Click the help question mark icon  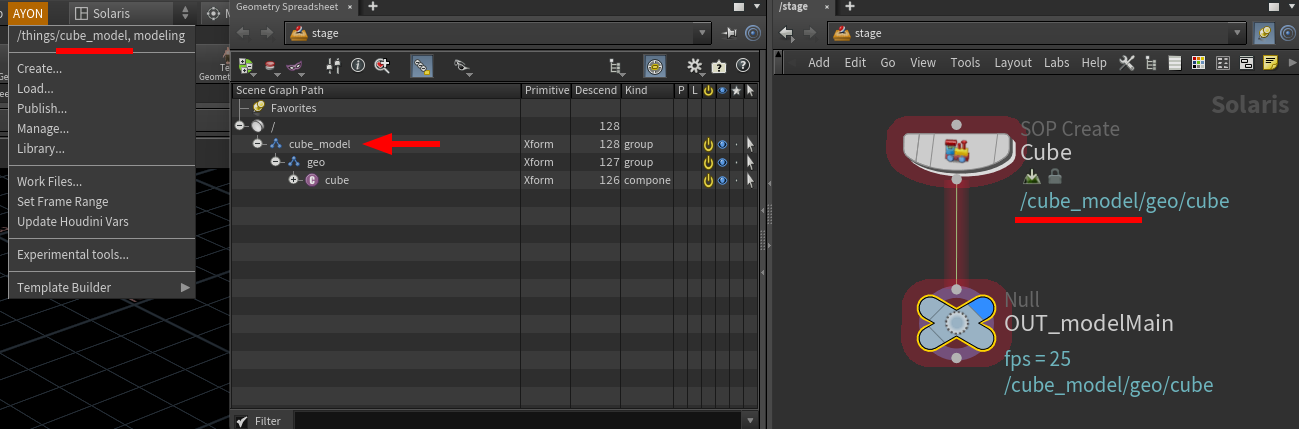coord(743,67)
